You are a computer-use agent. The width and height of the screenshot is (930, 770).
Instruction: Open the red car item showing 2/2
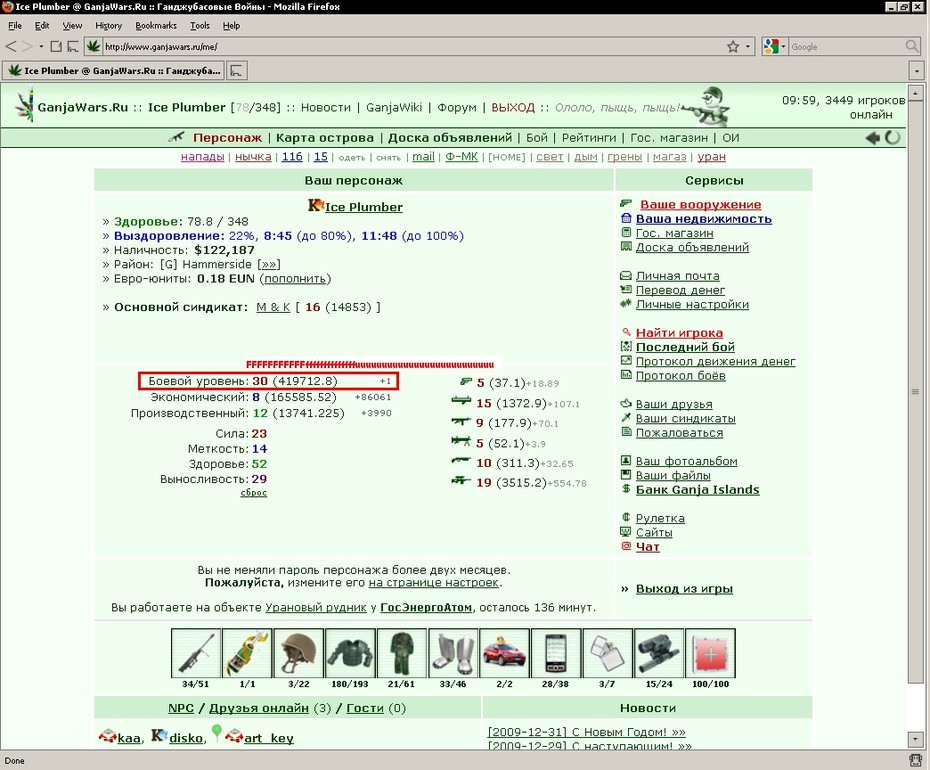(x=504, y=653)
